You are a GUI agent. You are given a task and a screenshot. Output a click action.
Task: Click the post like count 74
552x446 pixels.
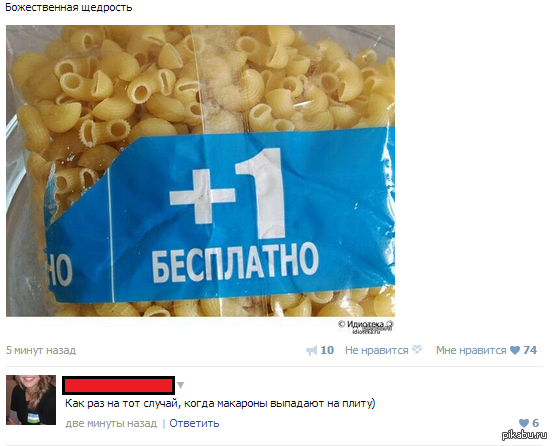(x=530, y=350)
